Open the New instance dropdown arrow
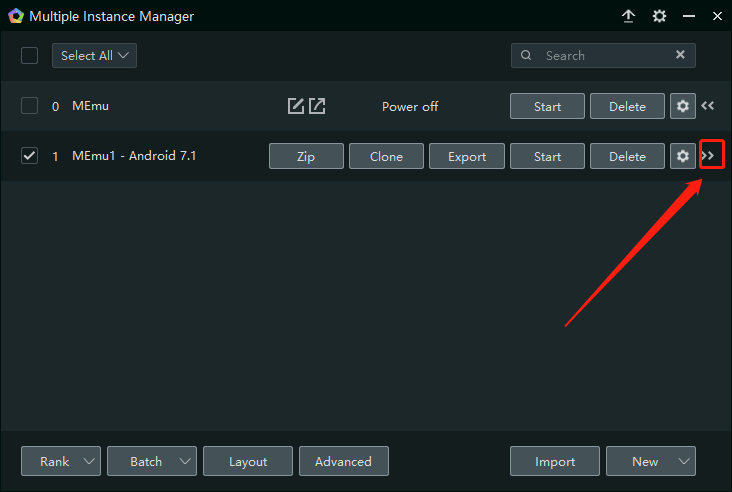This screenshot has height=492, width=732. tap(684, 461)
